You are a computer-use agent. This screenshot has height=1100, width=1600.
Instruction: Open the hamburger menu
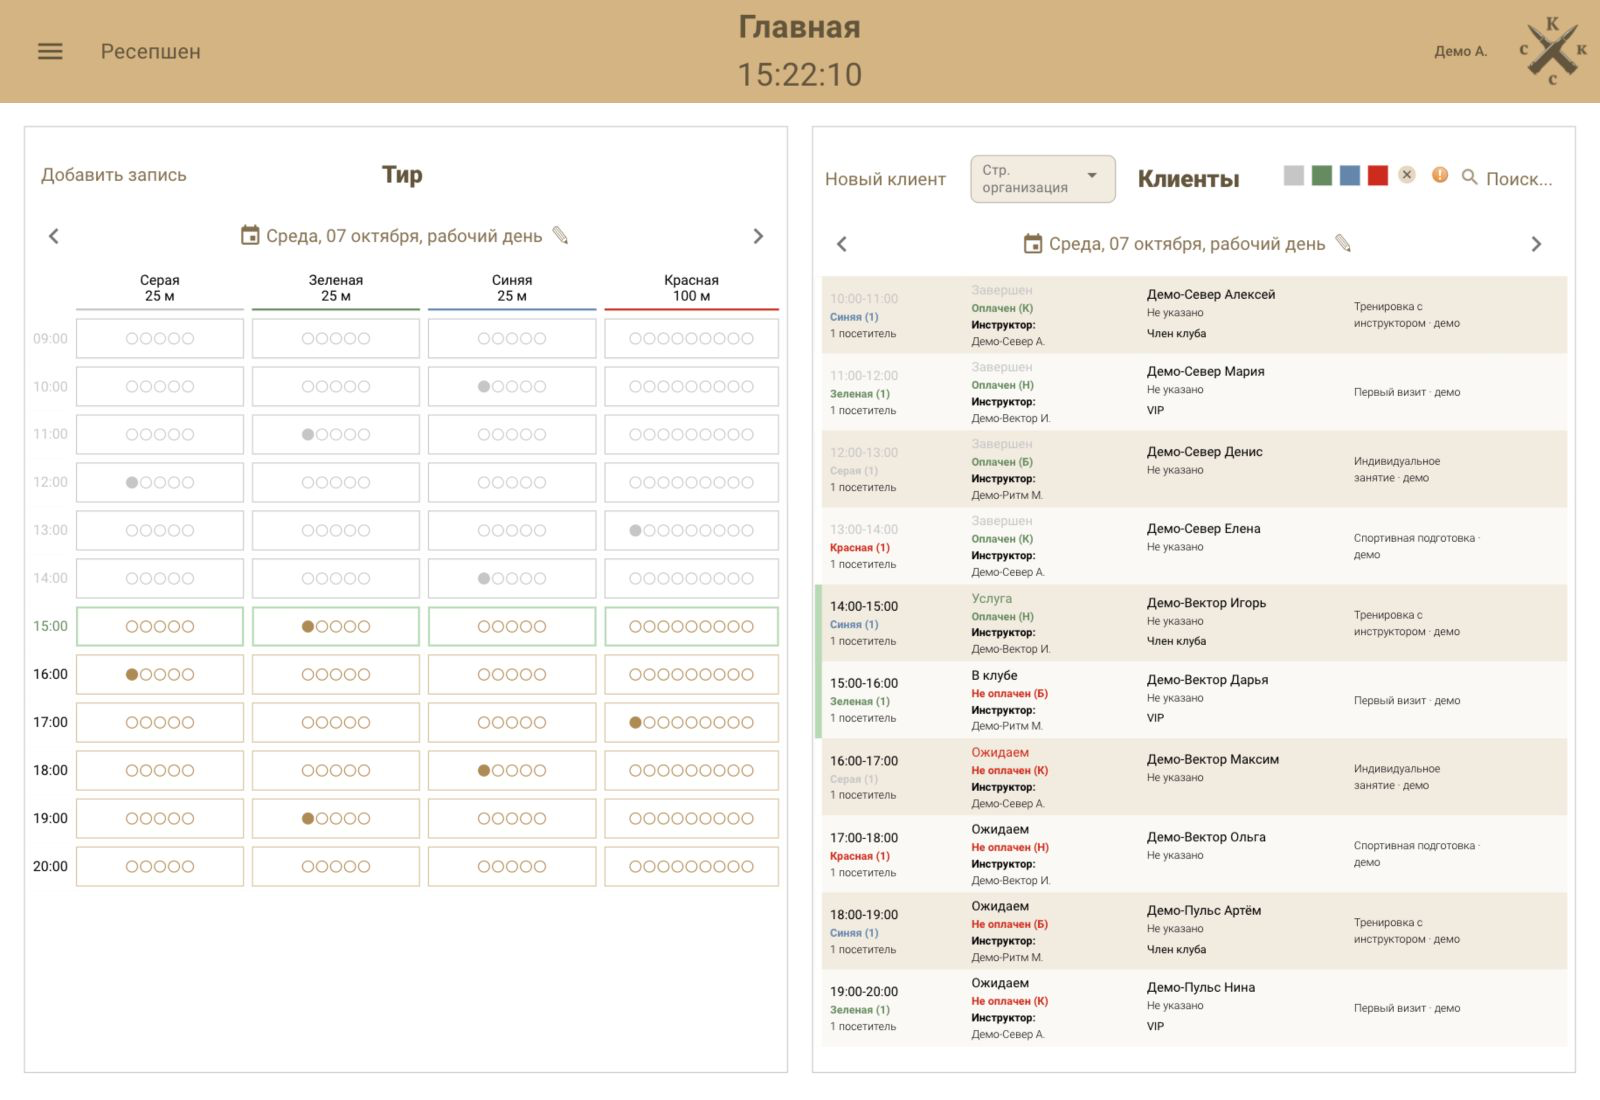coord(50,51)
